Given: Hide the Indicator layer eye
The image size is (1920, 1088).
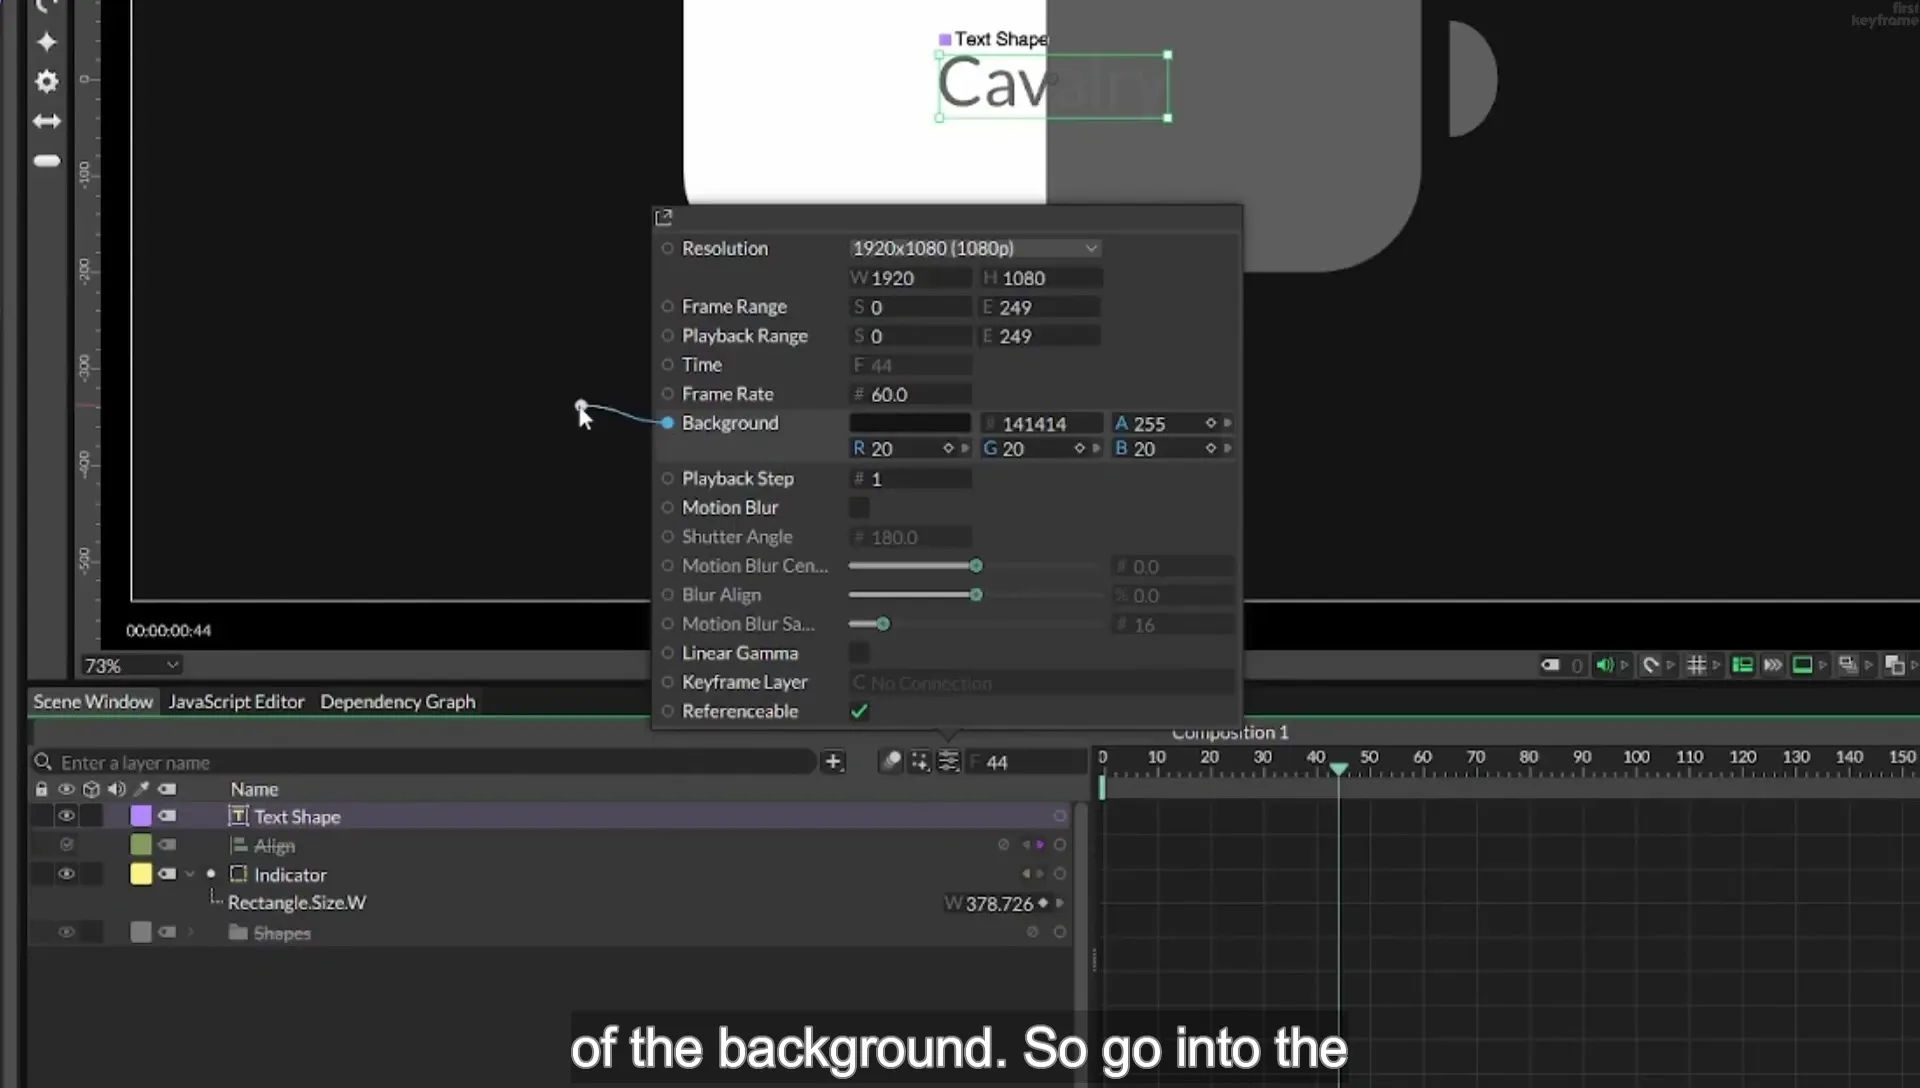Looking at the screenshot, I should point(66,874).
